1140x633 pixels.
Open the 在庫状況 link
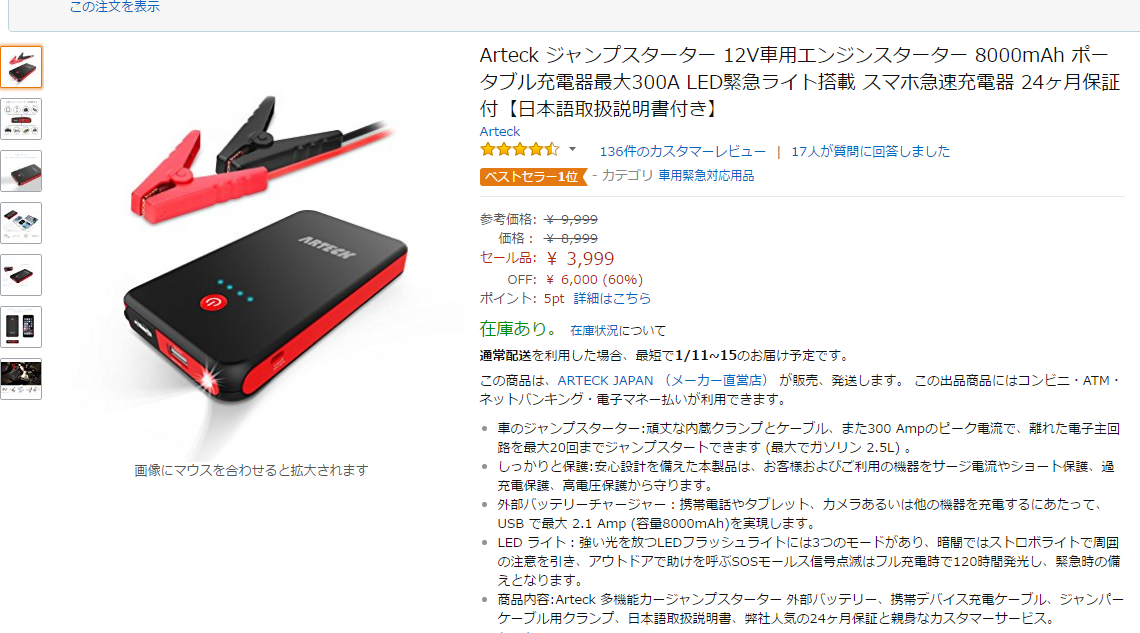(594, 331)
